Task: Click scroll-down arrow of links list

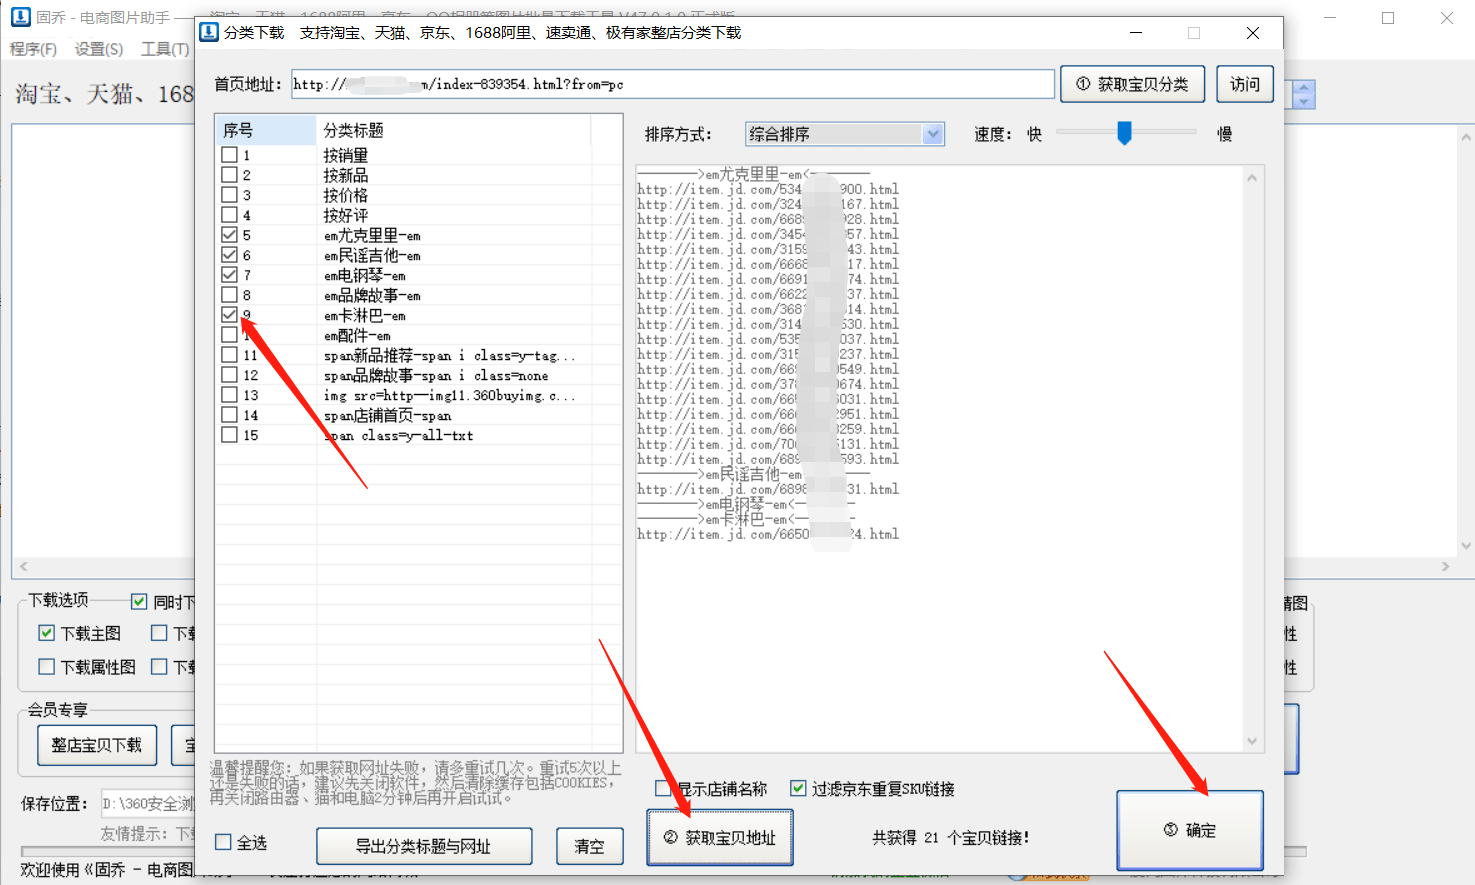Action: tap(1252, 741)
